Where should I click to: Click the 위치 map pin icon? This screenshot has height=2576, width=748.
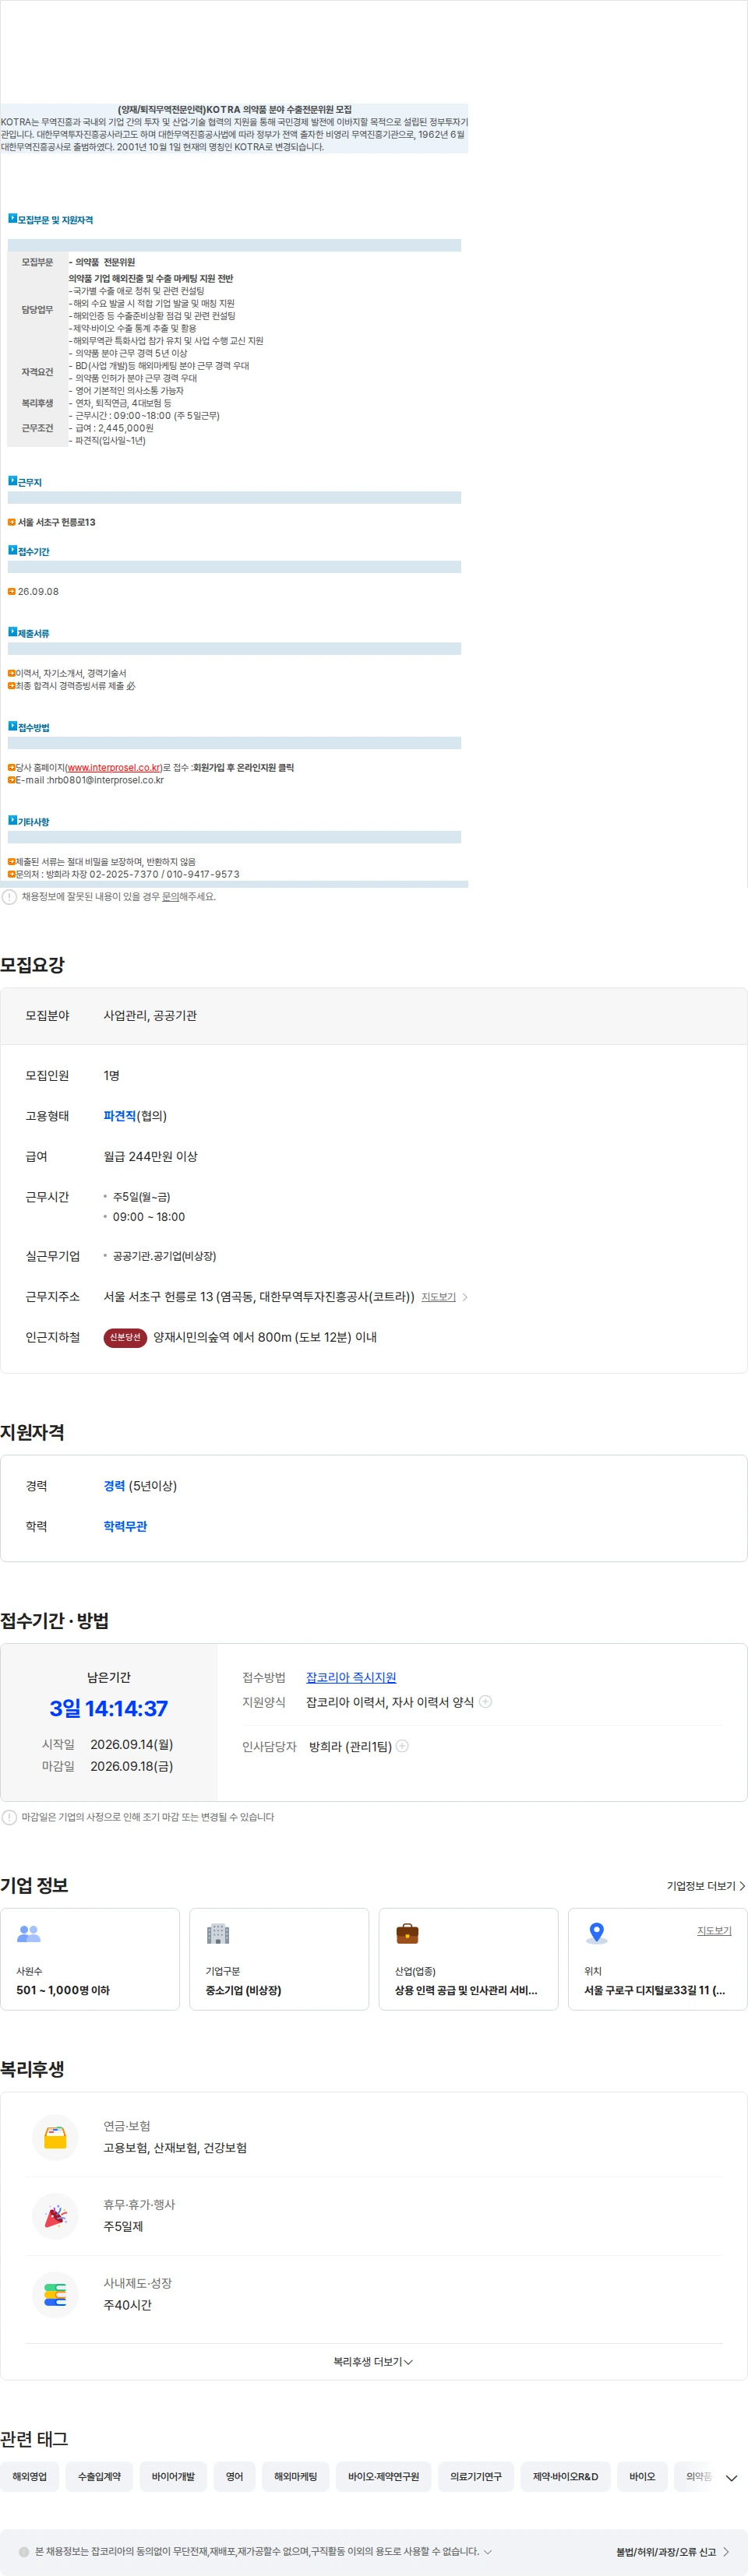pyautogui.click(x=597, y=1933)
